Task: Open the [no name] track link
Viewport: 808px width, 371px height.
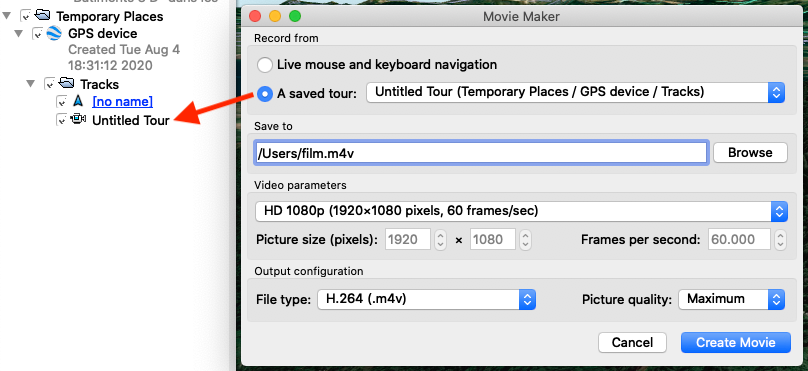Action: tap(122, 102)
